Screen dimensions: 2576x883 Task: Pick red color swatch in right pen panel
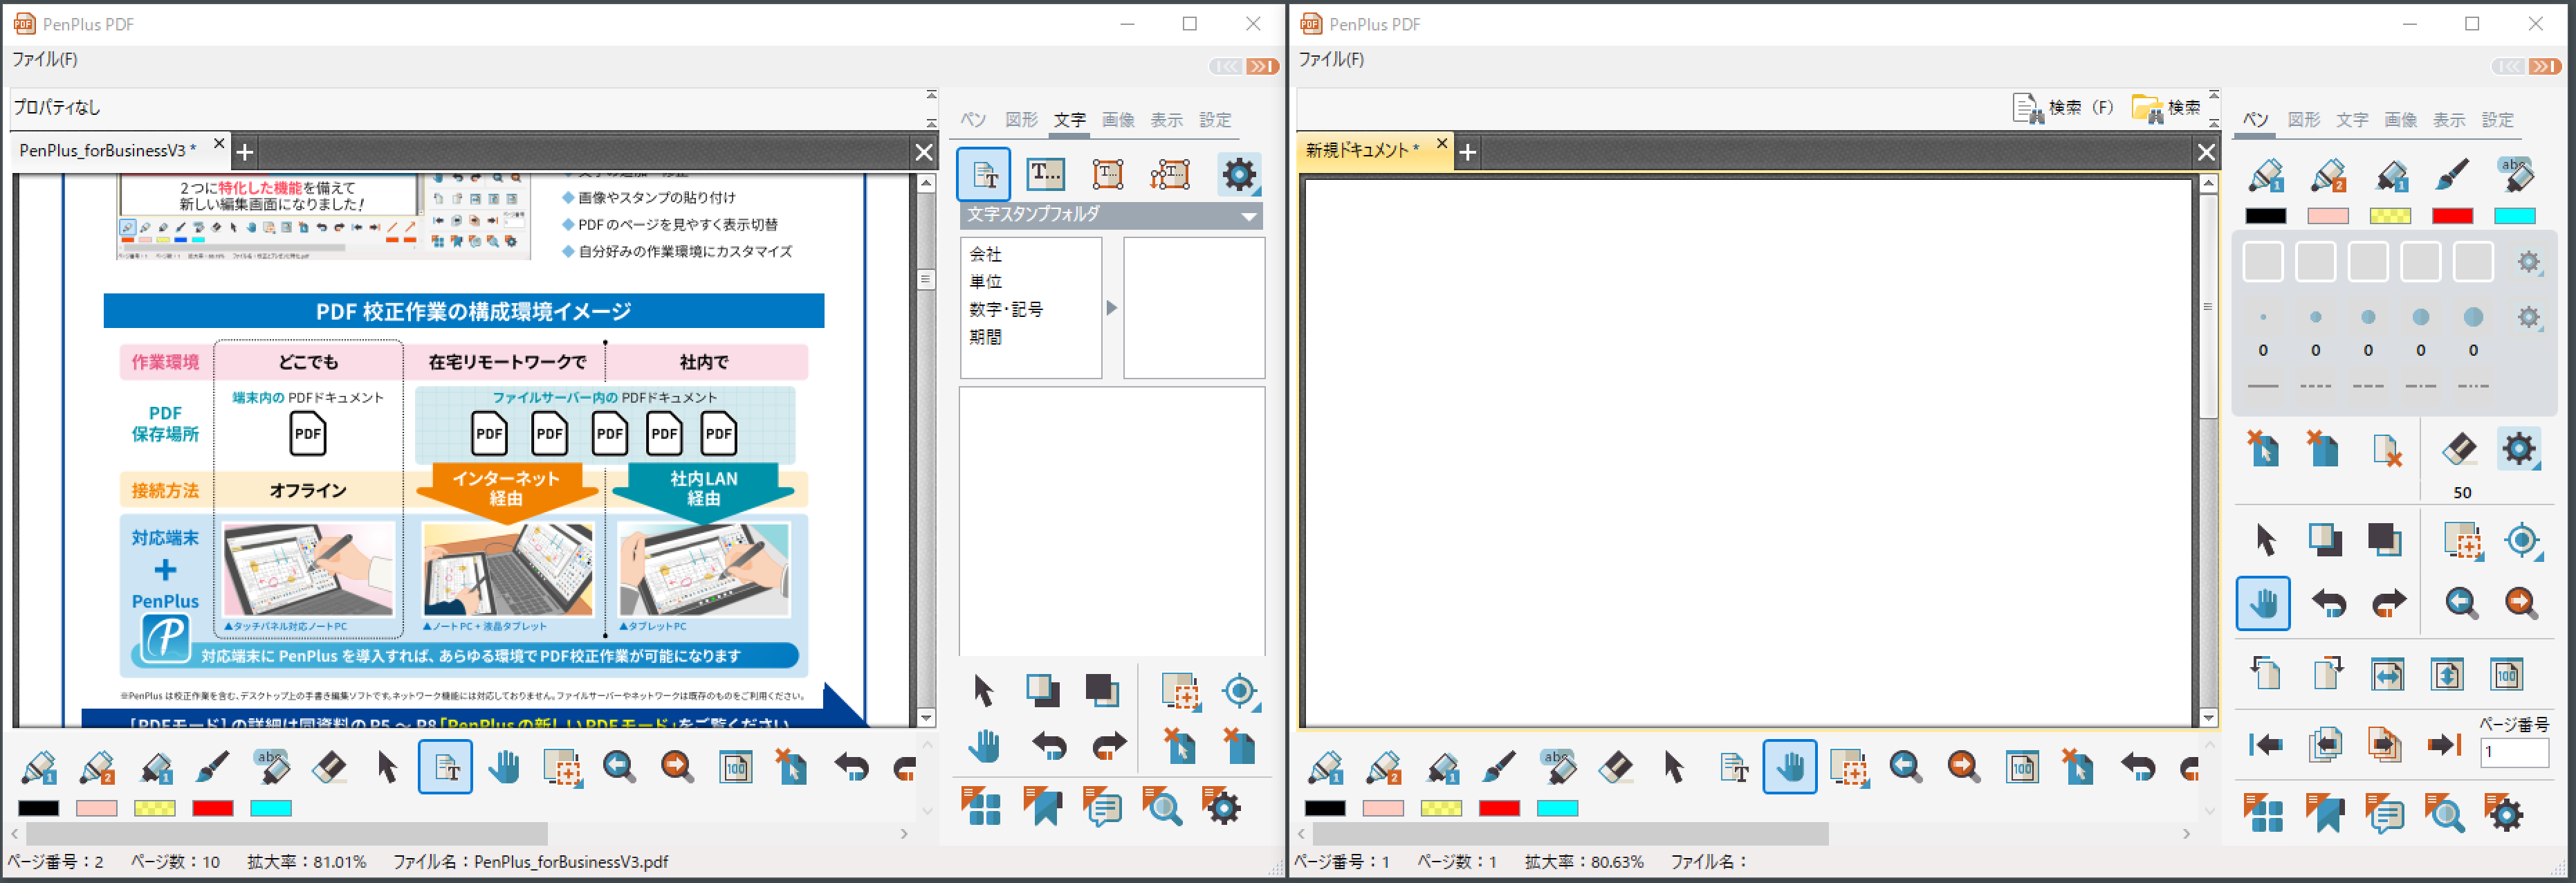pyautogui.click(x=2452, y=216)
